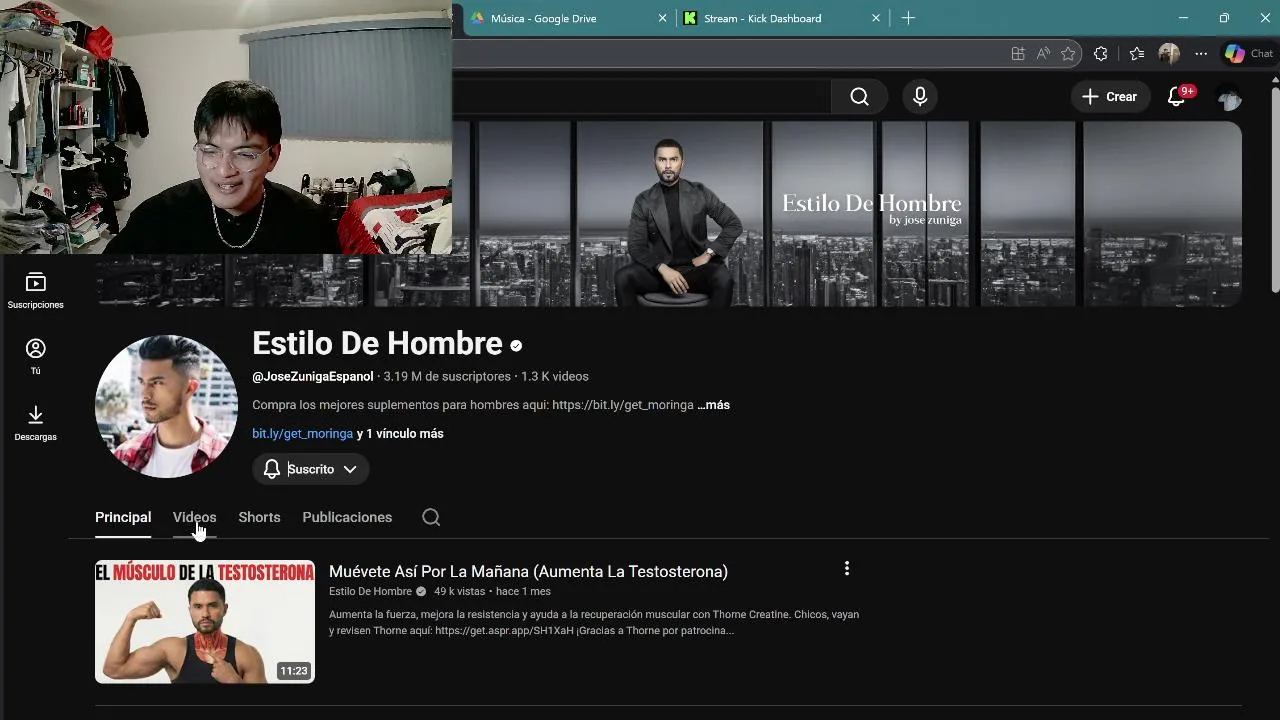The image size is (1280, 720).
Task: Click the @JoseZunigaEspanol channel handle
Action: click(313, 377)
